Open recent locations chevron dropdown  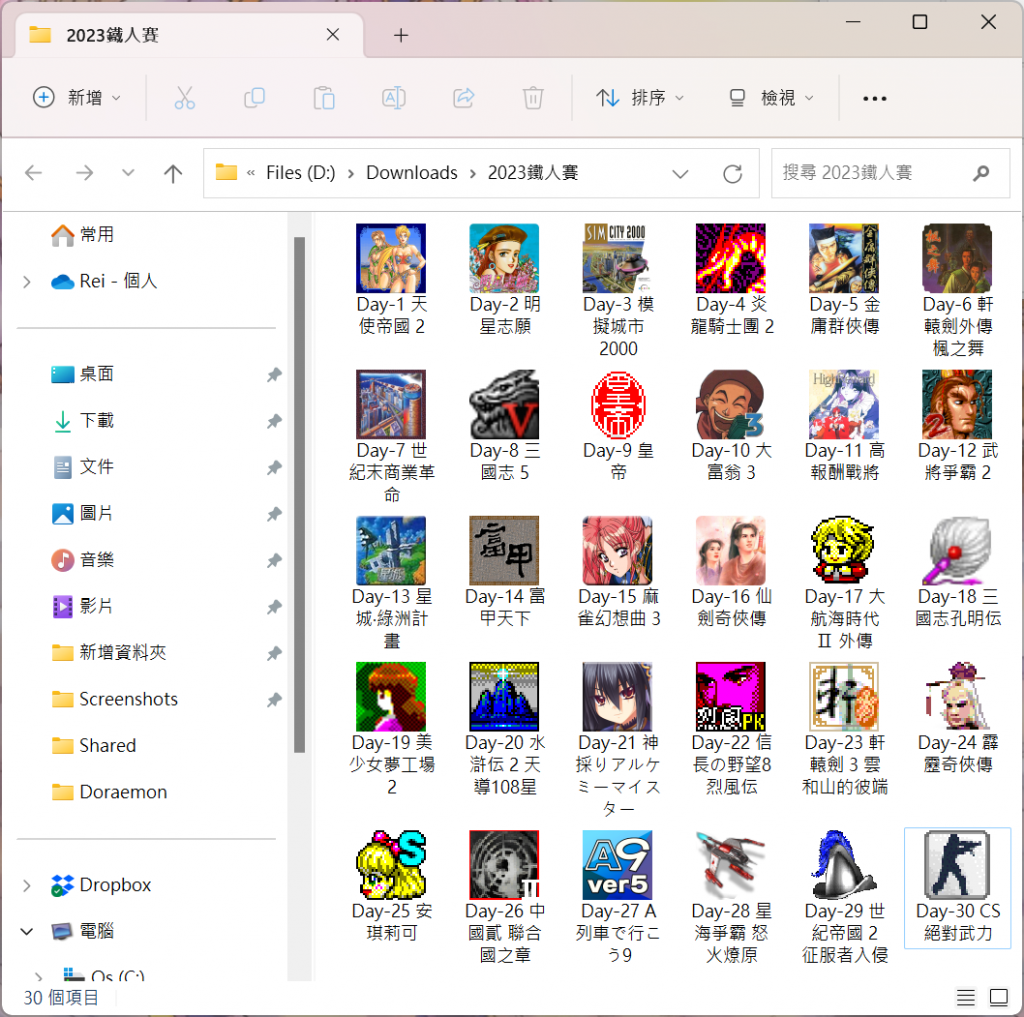click(x=128, y=173)
